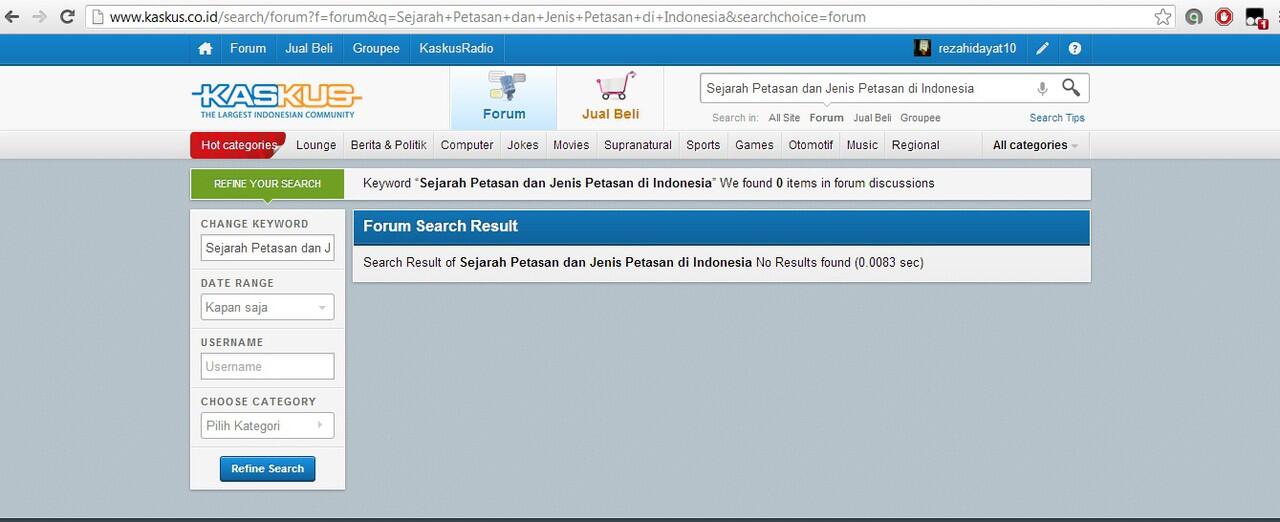Open the Pilih Kategori dropdown
The width and height of the screenshot is (1280, 522).
point(267,425)
